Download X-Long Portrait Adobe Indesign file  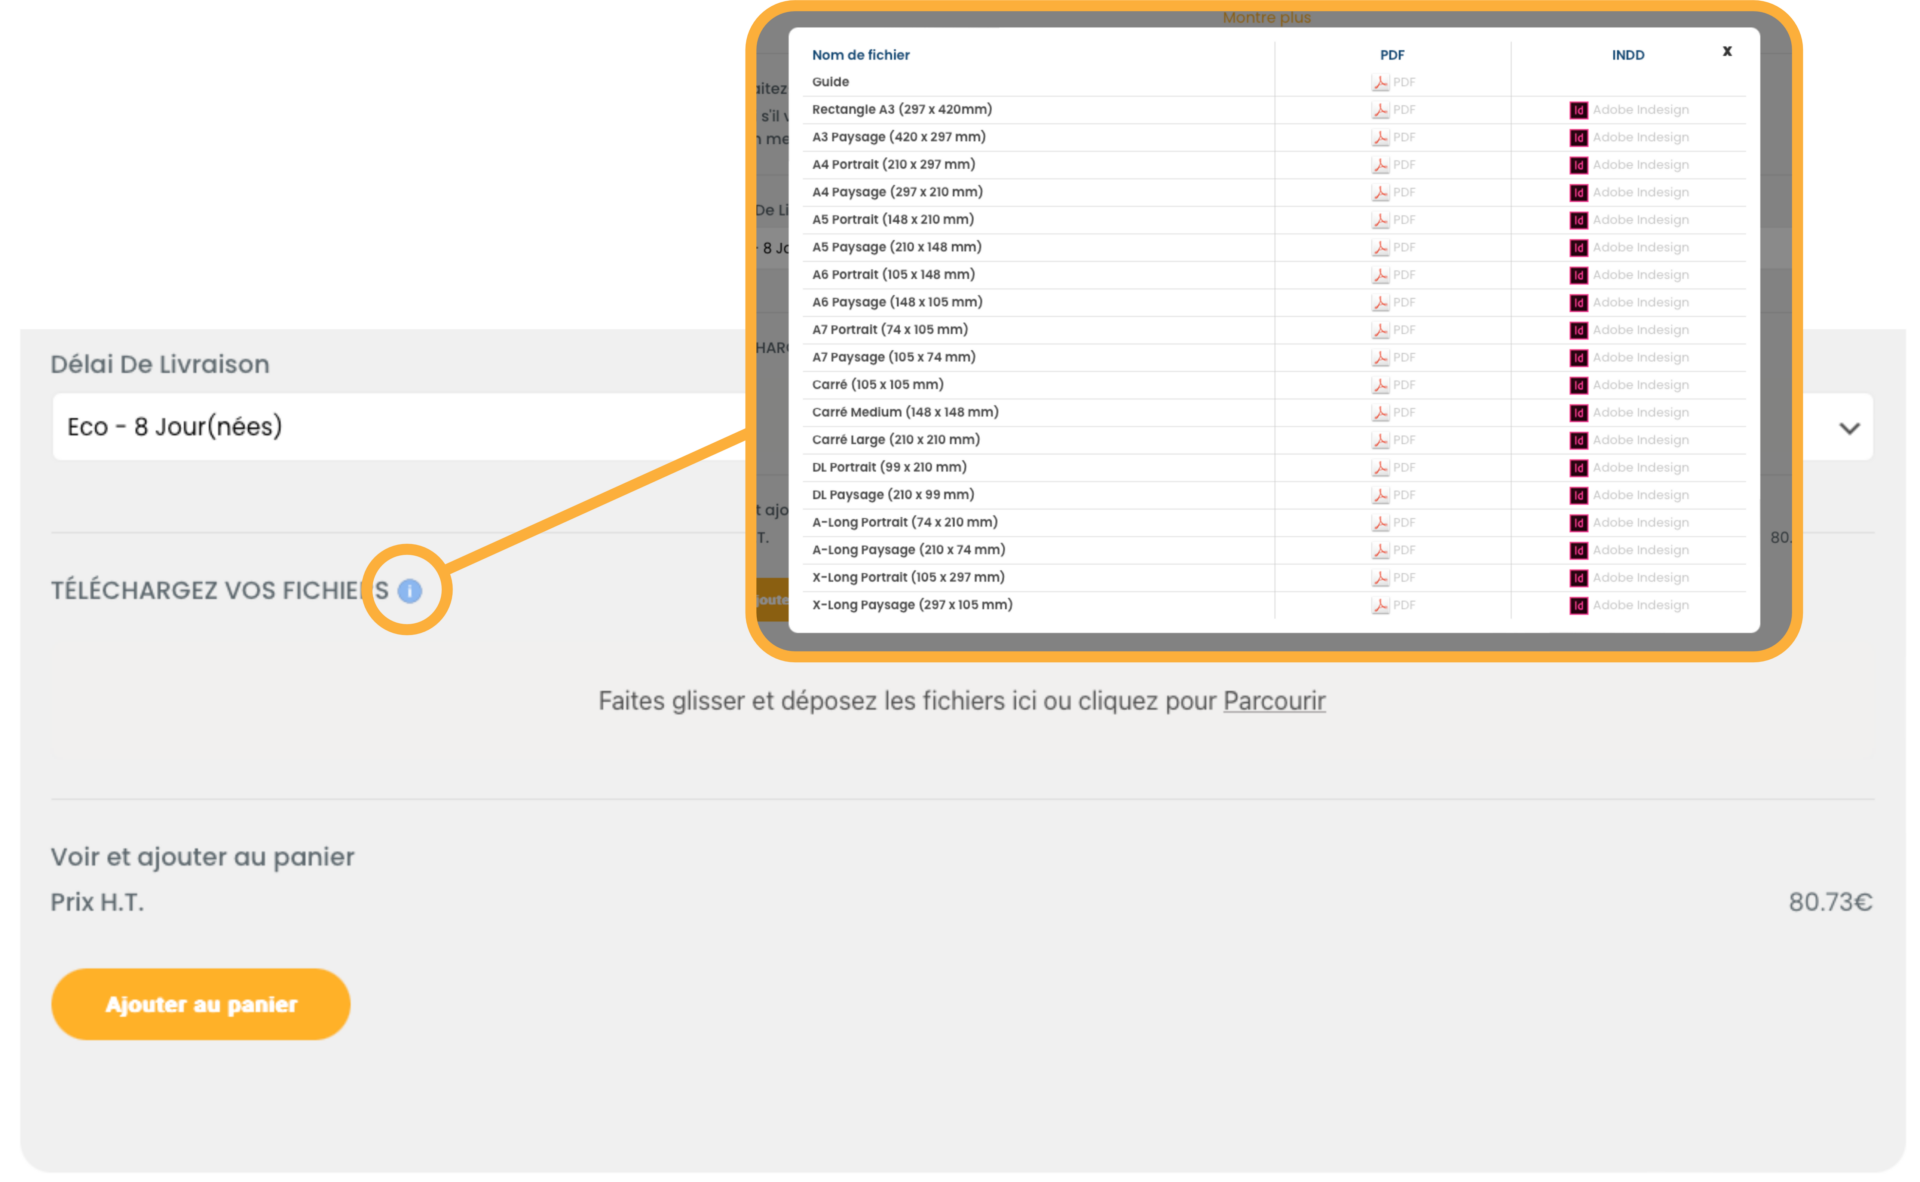[x=1629, y=577]
